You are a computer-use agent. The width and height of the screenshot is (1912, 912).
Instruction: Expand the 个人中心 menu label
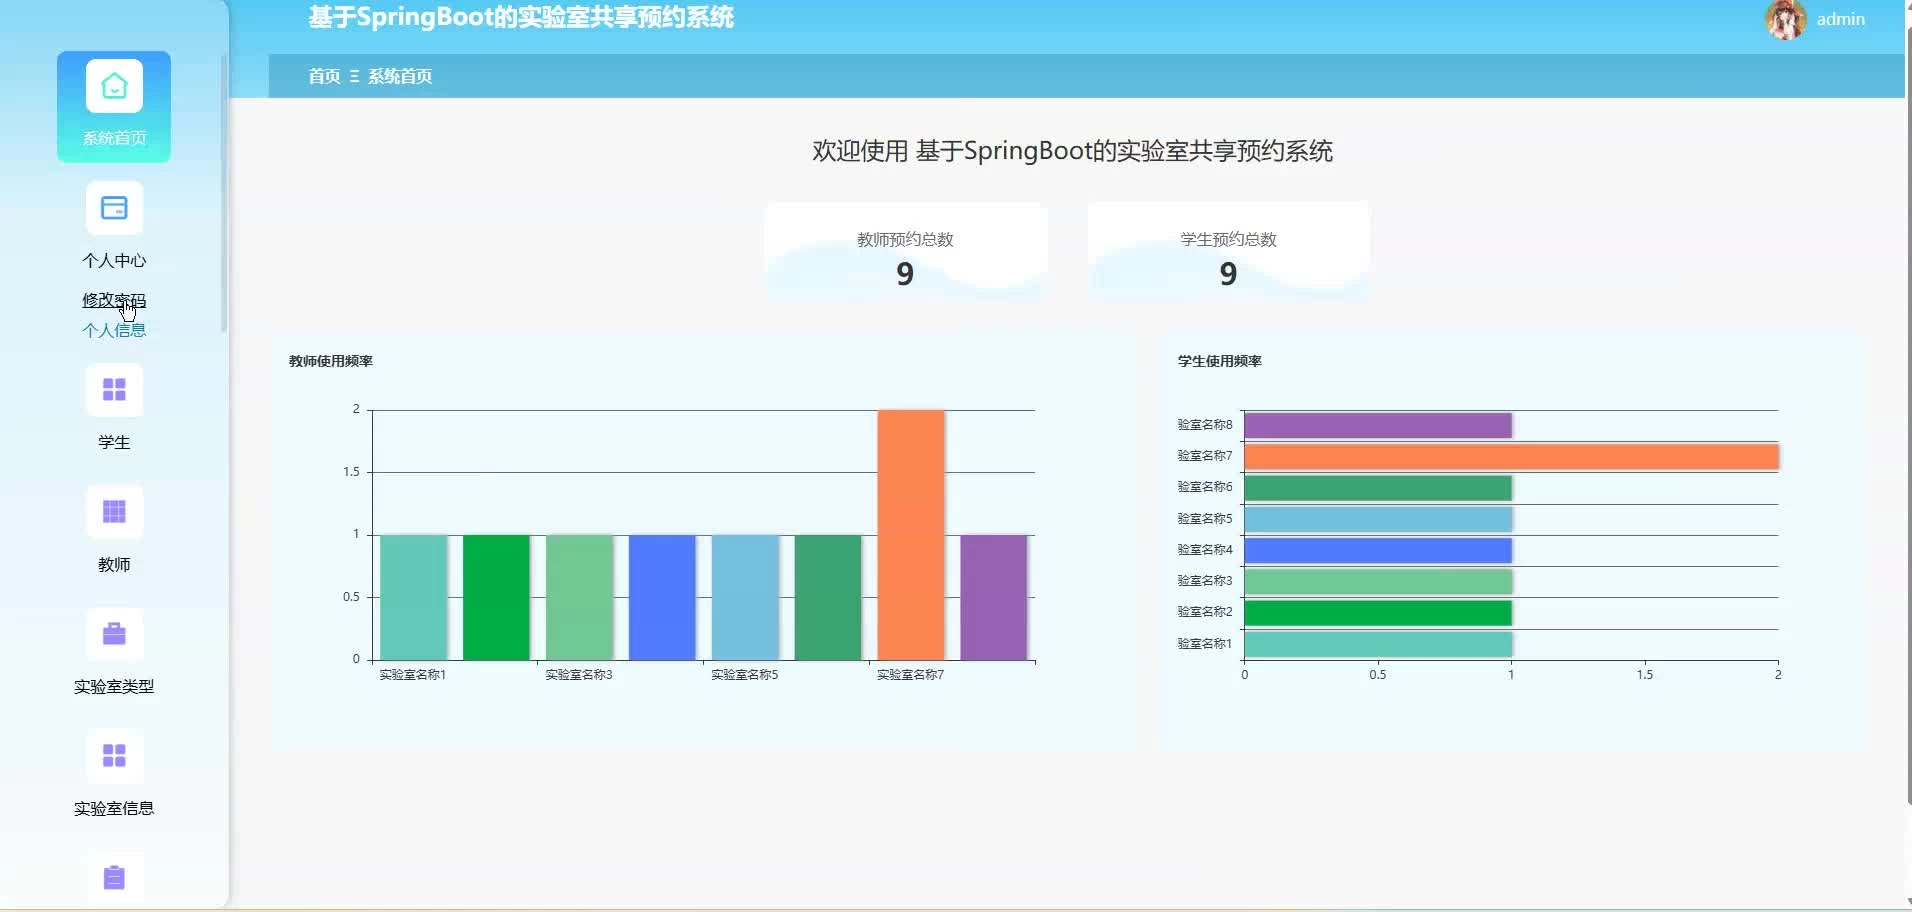pos(114,260)
